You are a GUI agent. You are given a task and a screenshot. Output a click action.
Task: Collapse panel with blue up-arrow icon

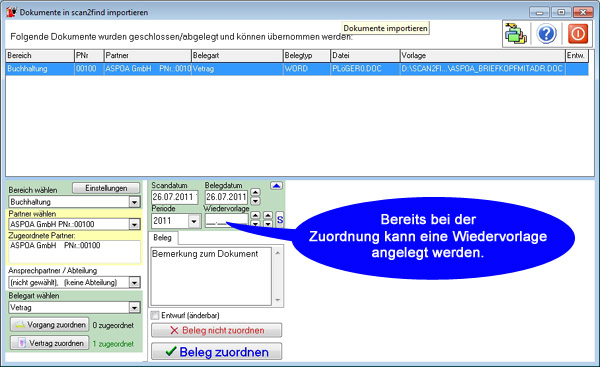(276, 186)
